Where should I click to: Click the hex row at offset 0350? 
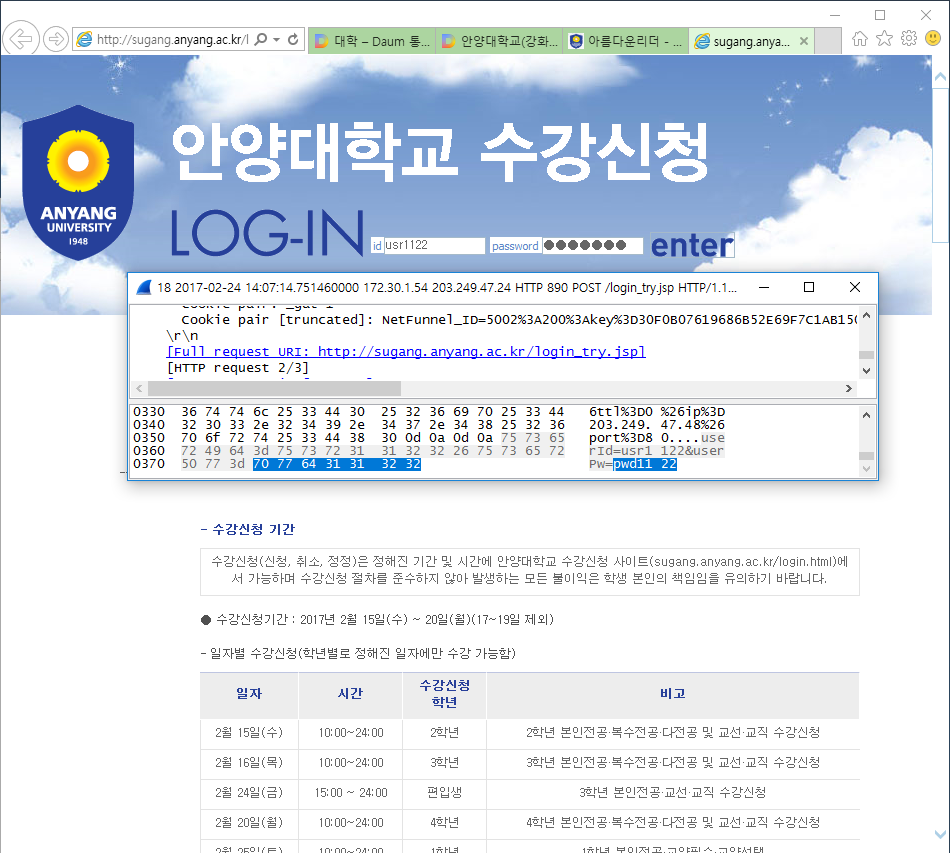pos(430,438)
